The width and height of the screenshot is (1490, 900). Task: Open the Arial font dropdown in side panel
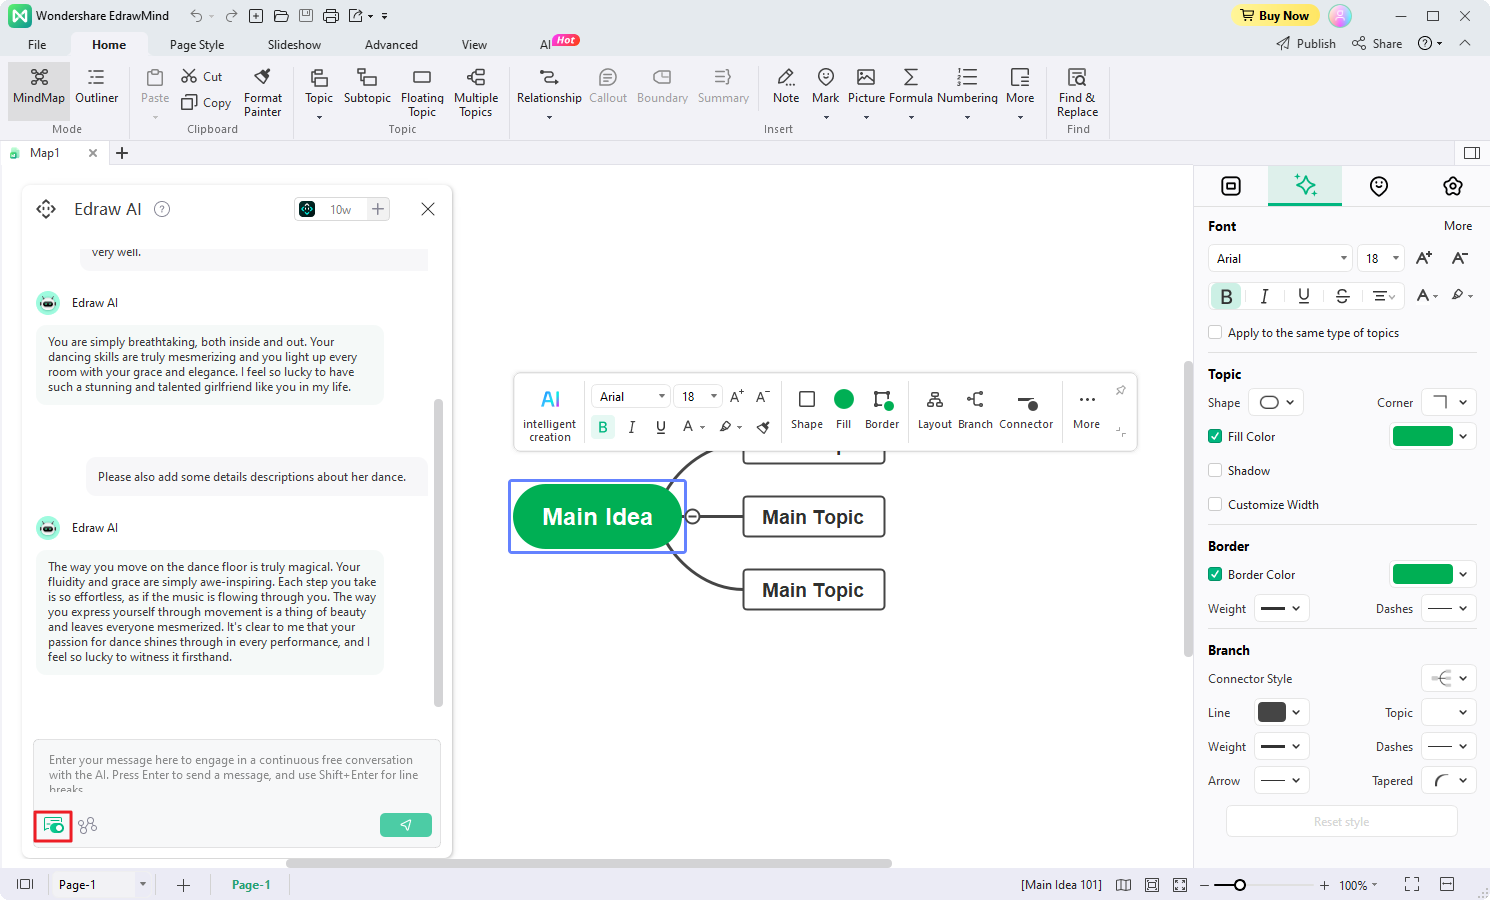1280,258
